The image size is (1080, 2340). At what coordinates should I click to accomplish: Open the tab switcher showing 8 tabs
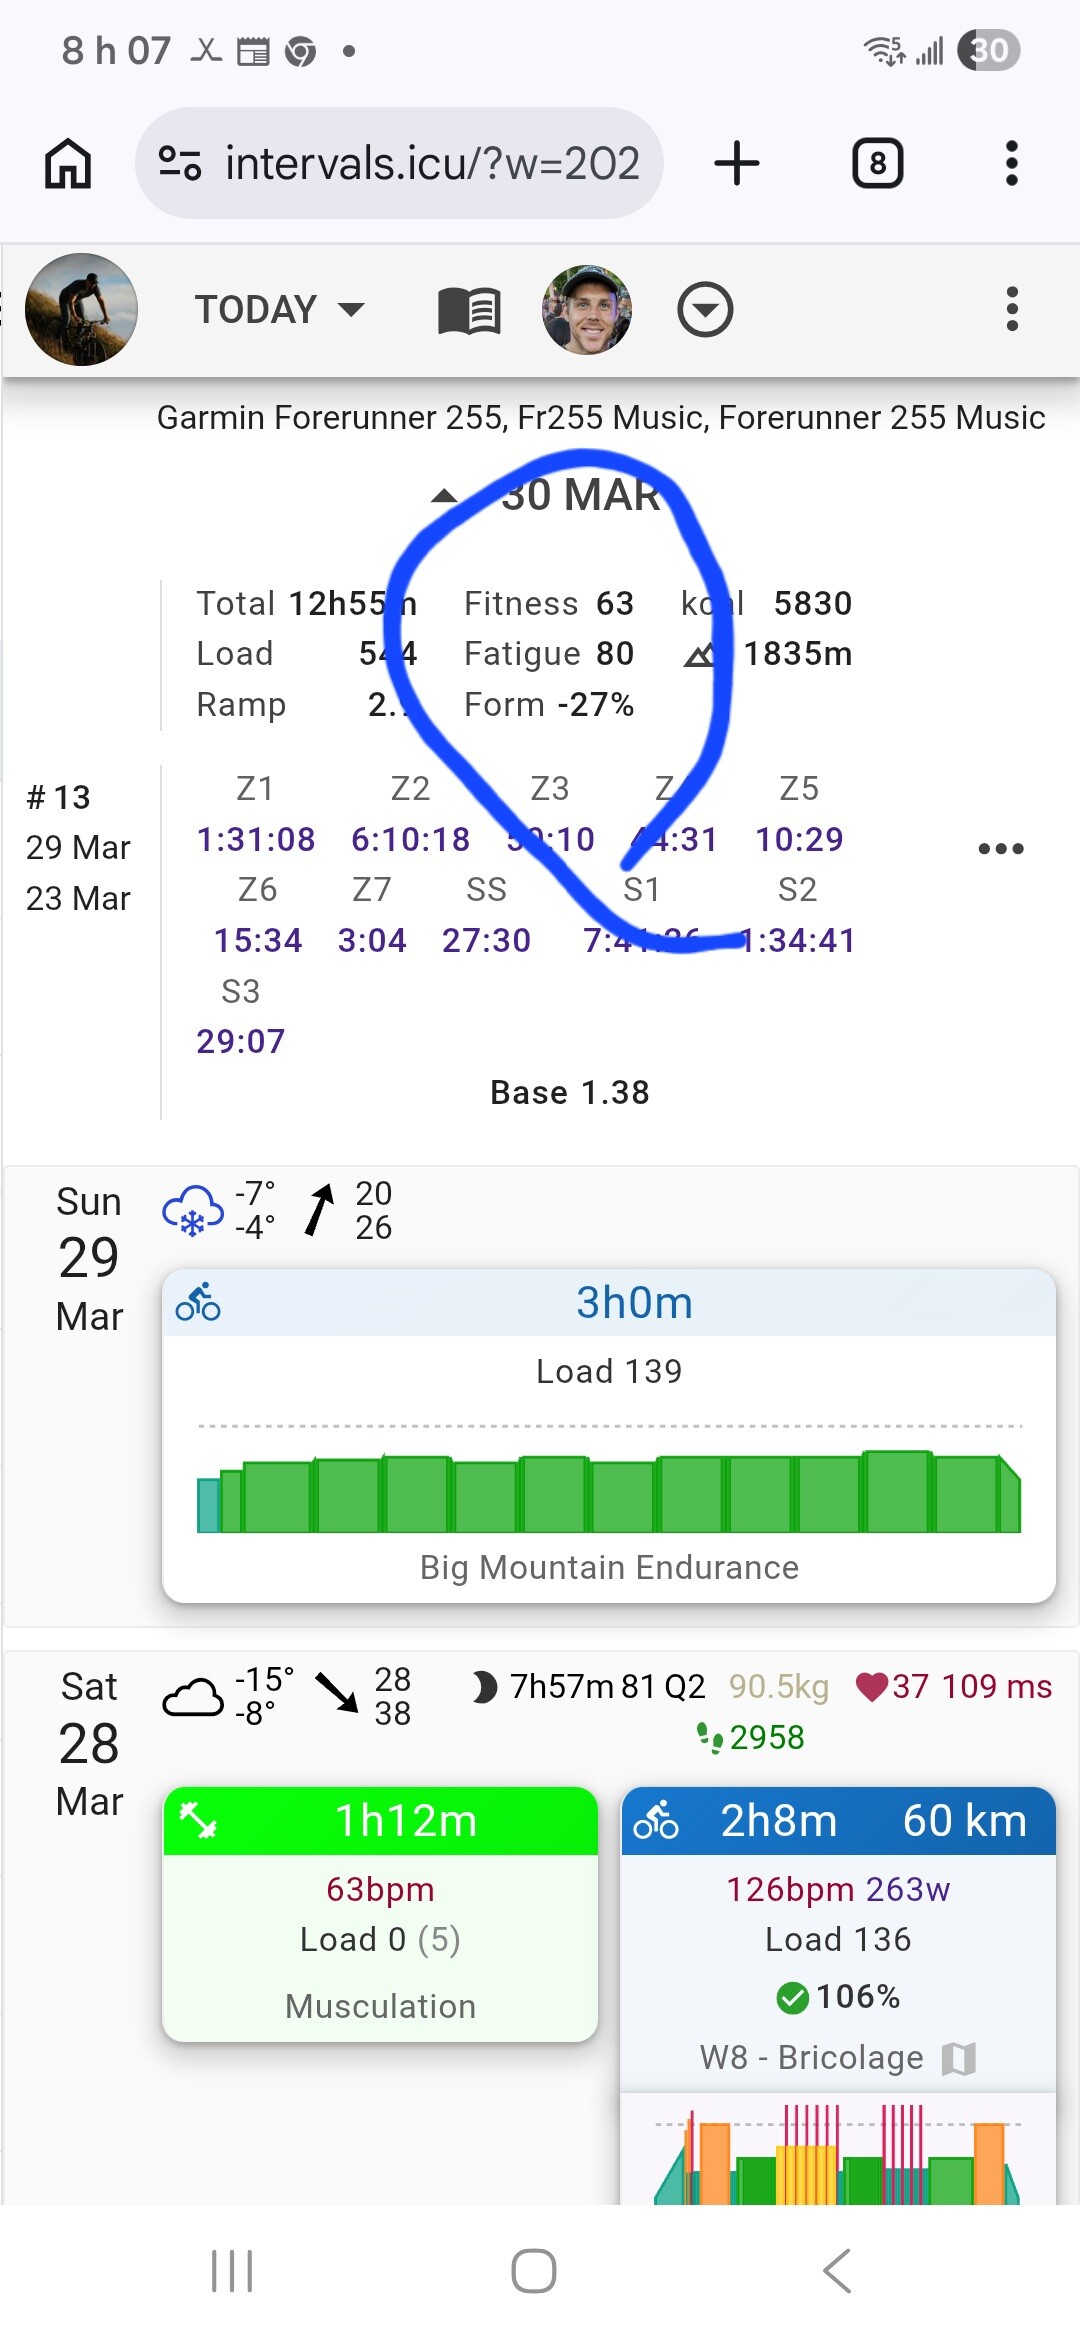(x=877, y=163)
